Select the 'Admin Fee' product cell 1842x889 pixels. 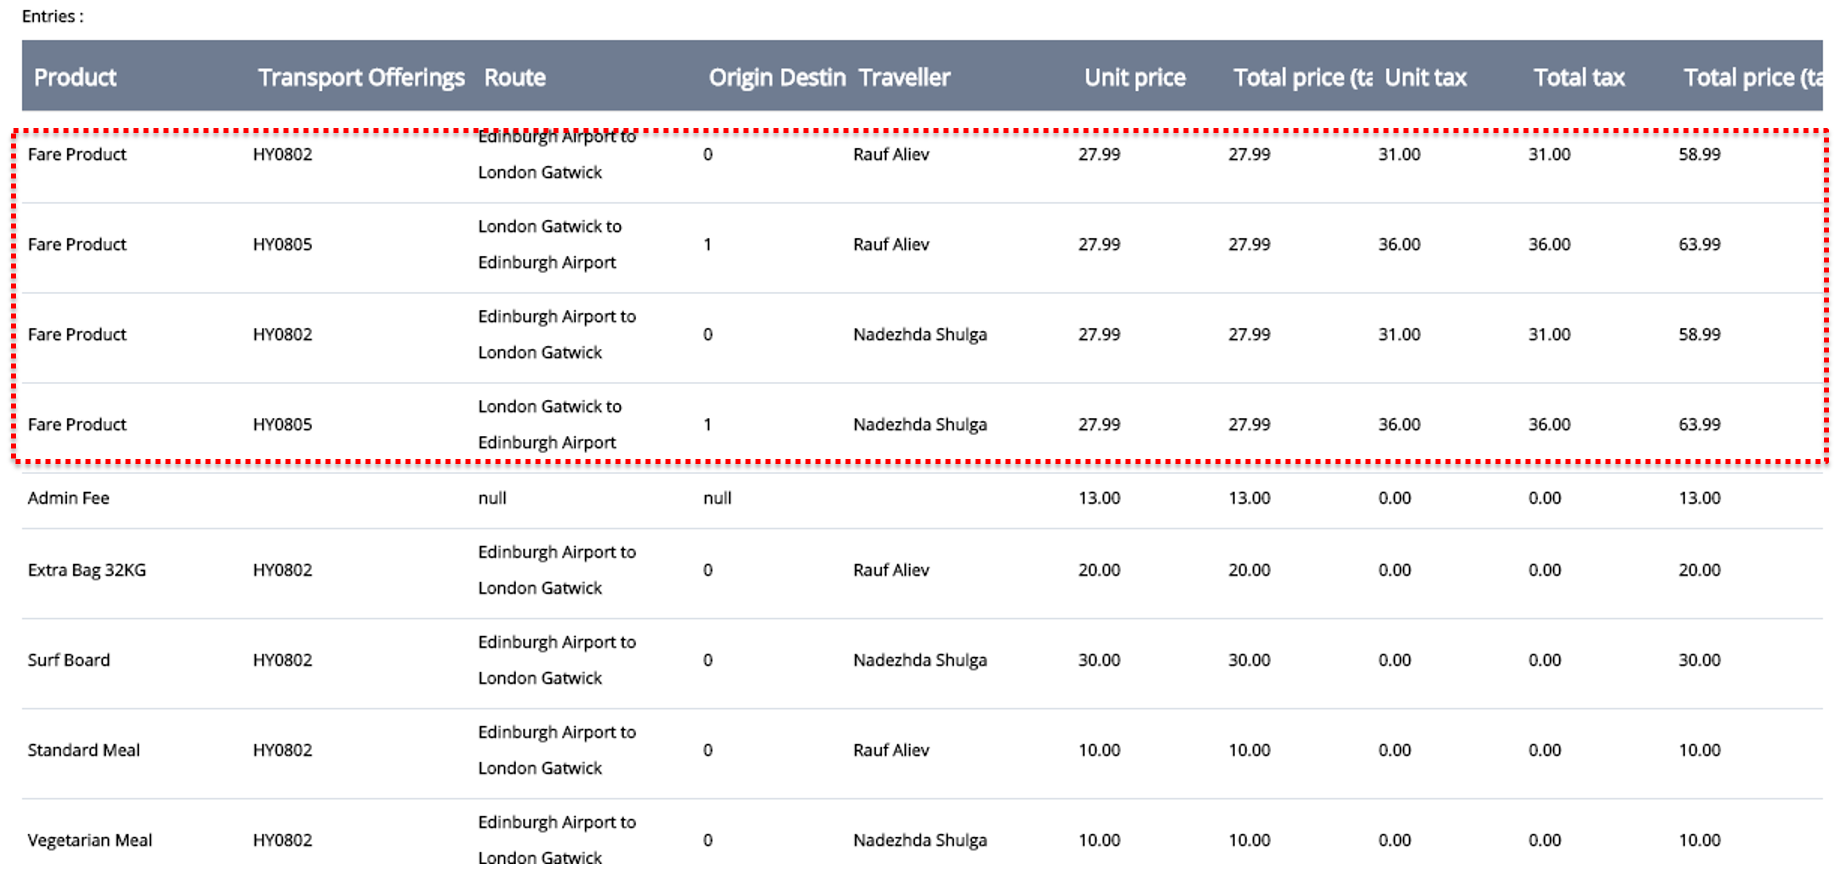(68, 498)
